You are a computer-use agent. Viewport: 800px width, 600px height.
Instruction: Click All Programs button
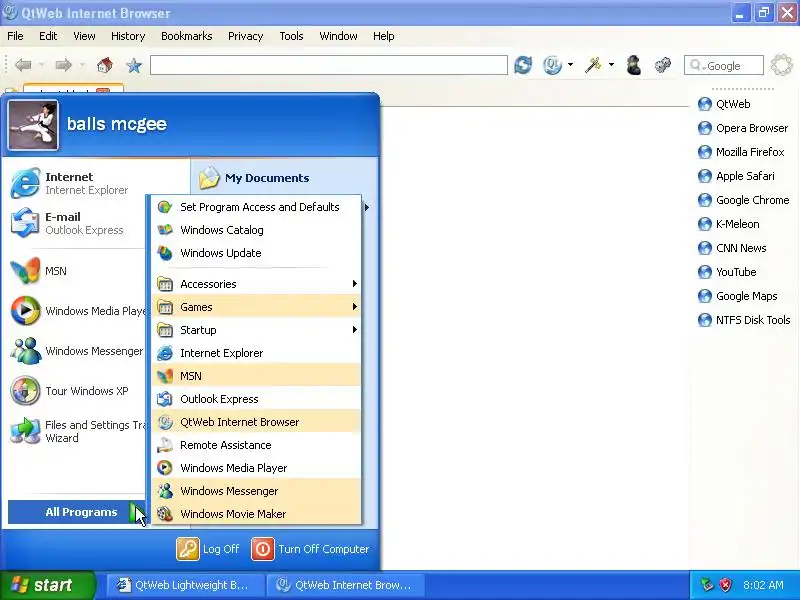click(x=77, y=512)
